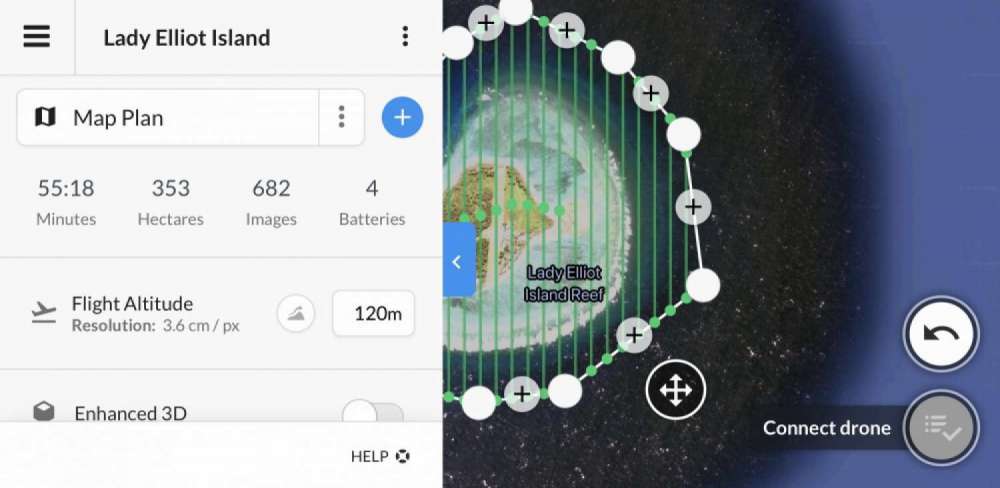The height and width of the screenshot is (488, 1000).
Task: Enable the Enhanced 3D switch
Action: [x=373, y=413]
